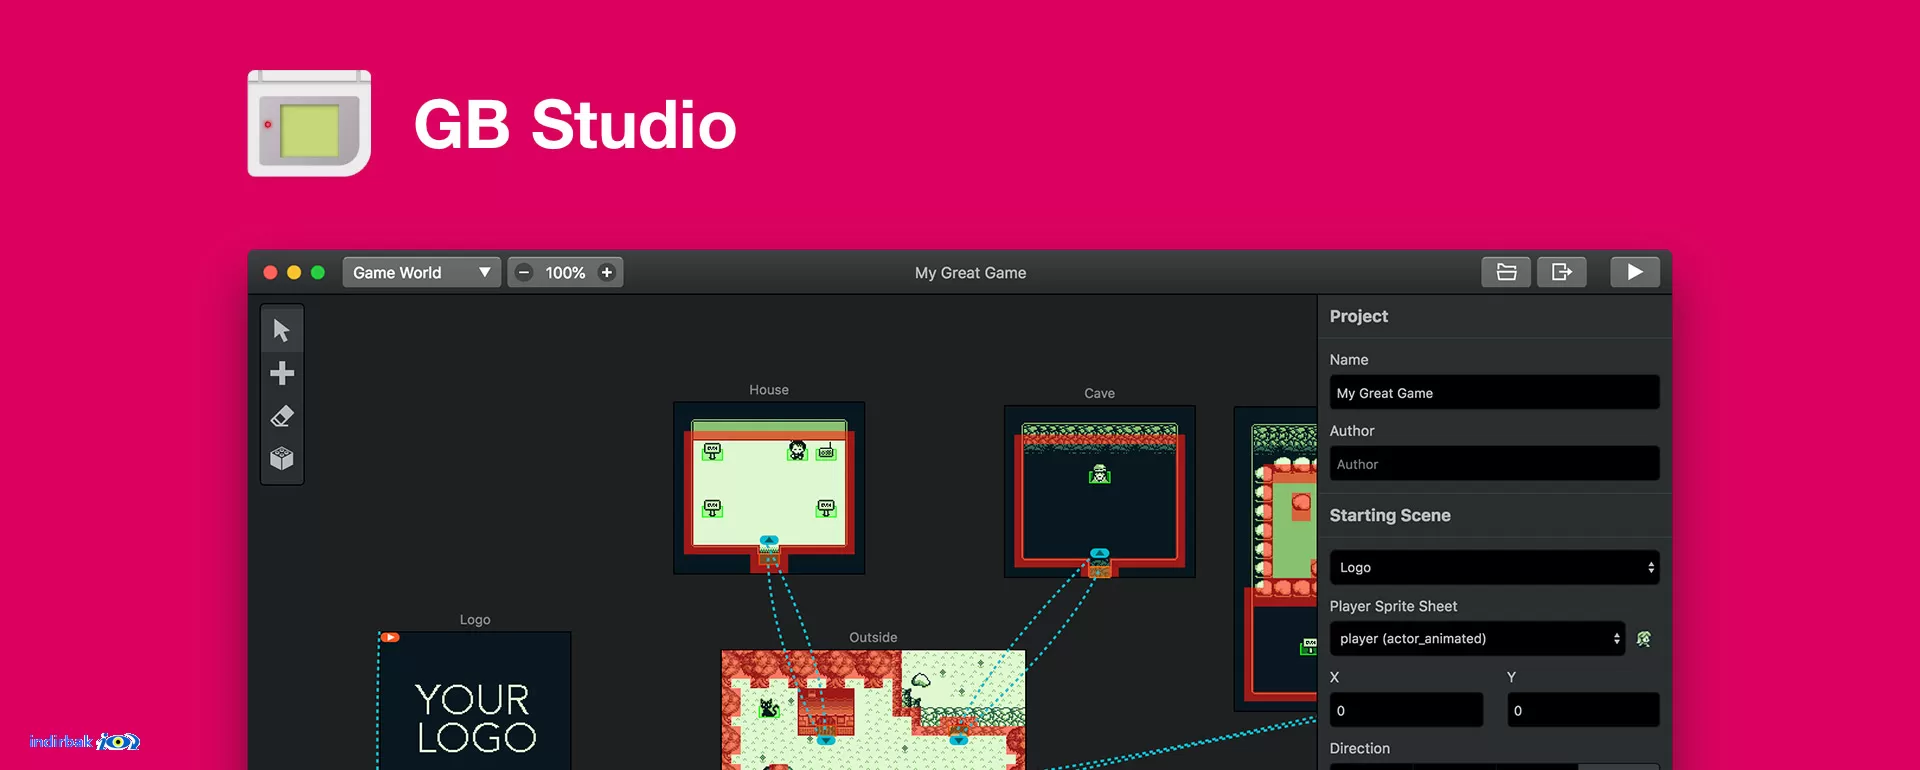Image resolution: width=1920 pixels, height=770 pixels.
Task: Open project folder icon button
Action: tap(1506, 272)
